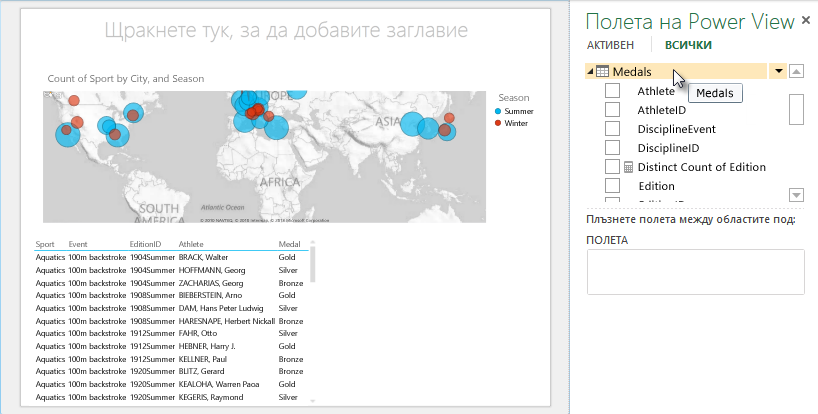Click the Medals table icon
Screen dimensions: 818x414
(602, 71)
